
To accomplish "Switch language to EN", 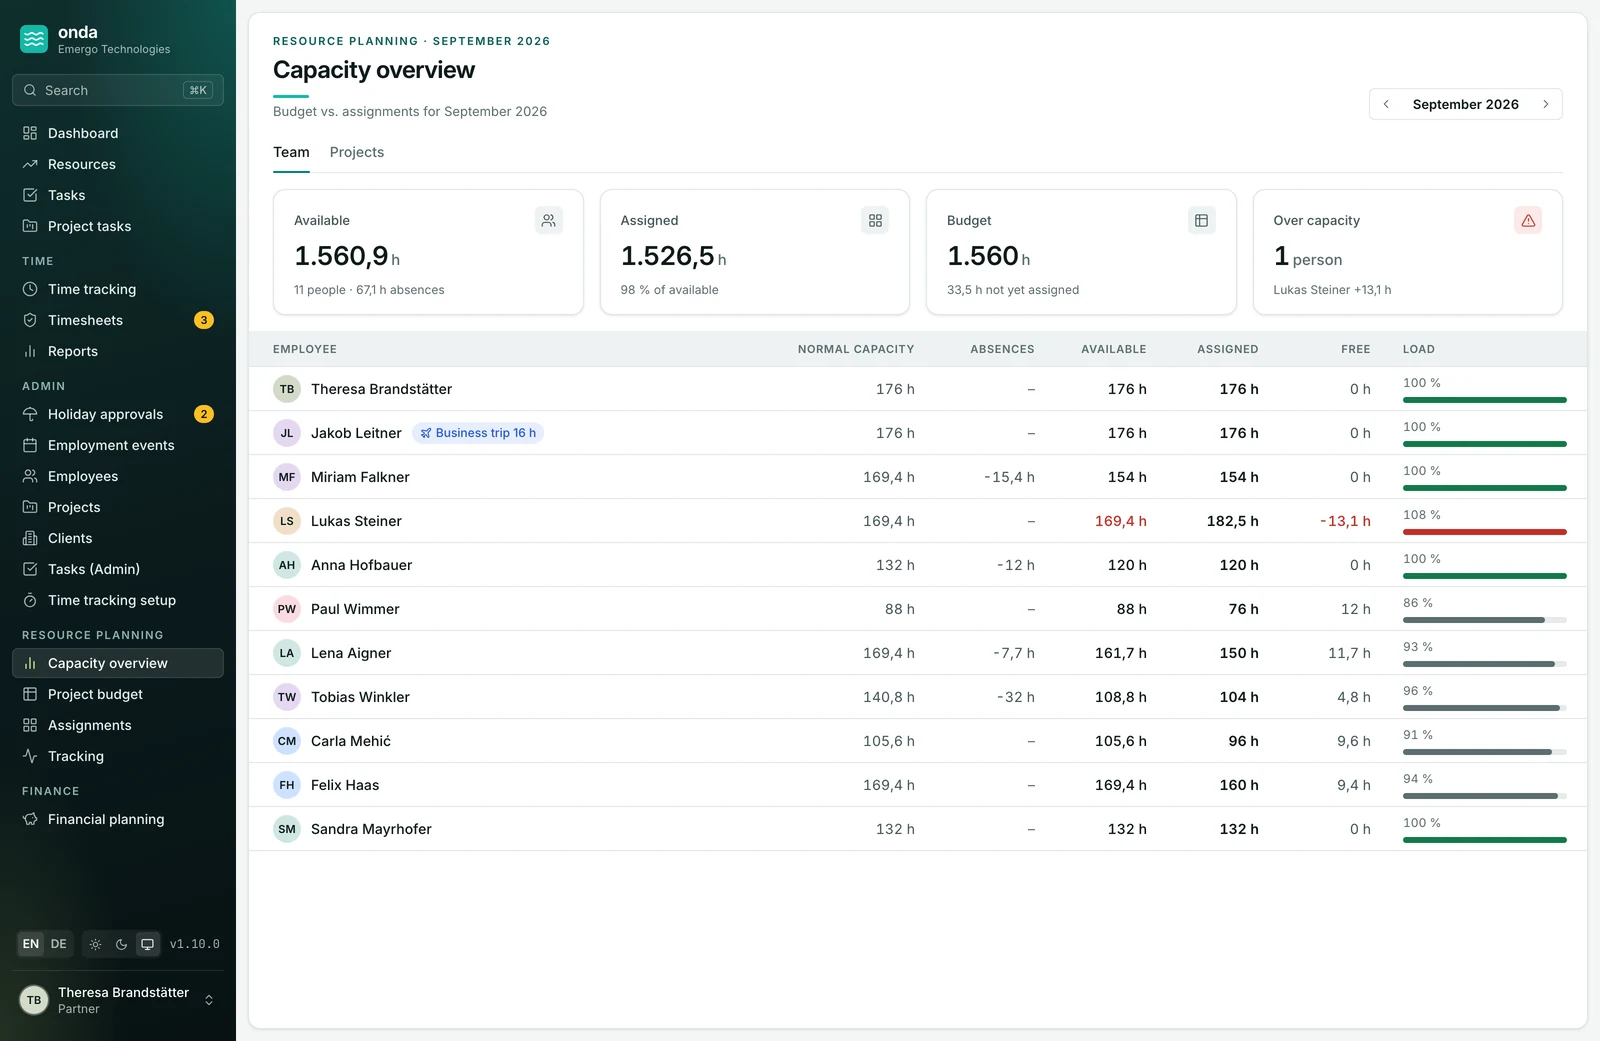I will click(x=31, y=944).
